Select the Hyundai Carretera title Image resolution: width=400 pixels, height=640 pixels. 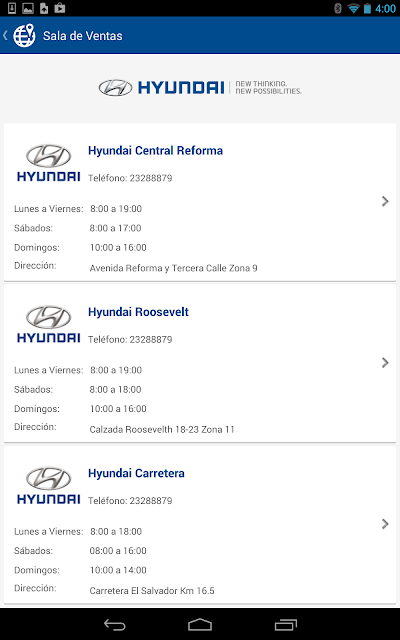coord(136,473)
